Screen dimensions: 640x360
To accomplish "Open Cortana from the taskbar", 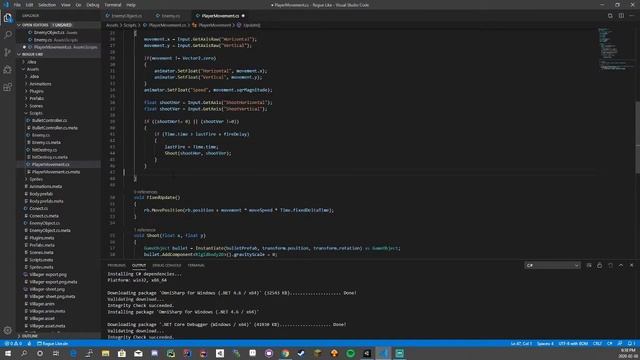I will tap(40, 353).
